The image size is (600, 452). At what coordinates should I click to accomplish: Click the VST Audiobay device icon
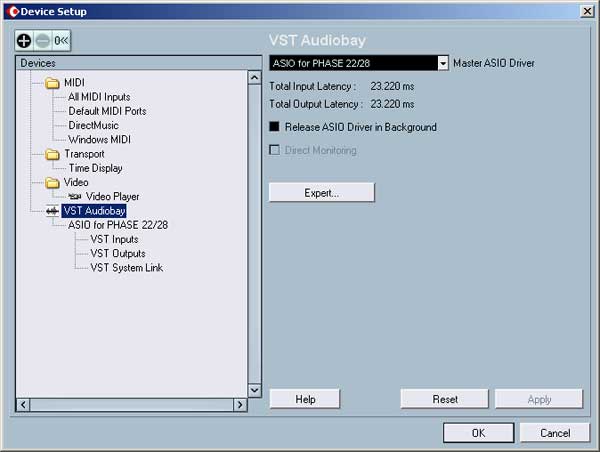(51, 211)
